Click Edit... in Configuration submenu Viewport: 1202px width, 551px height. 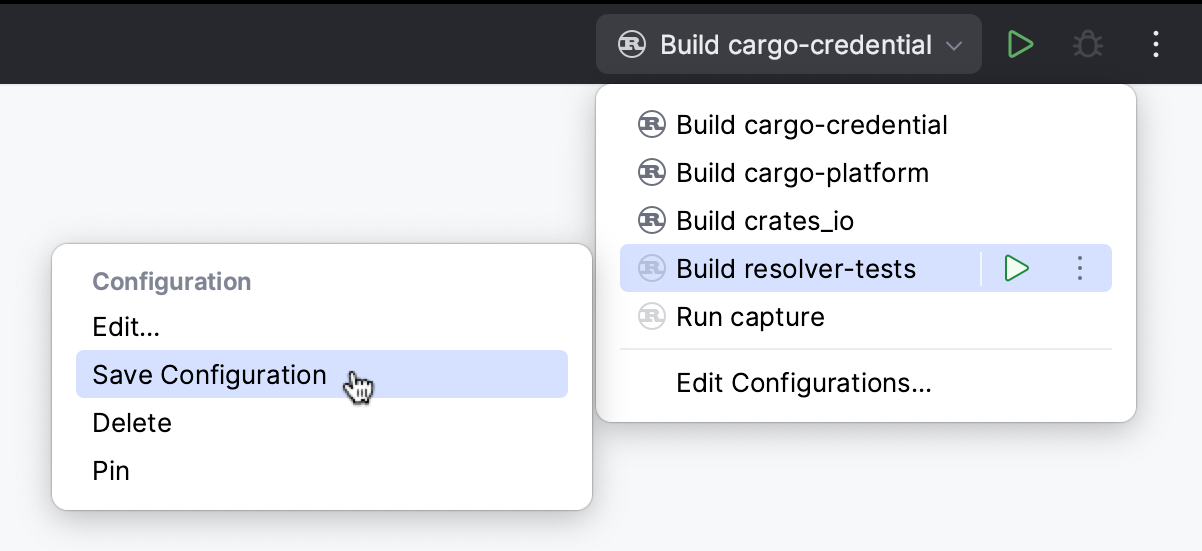click(x=126, y=327)
